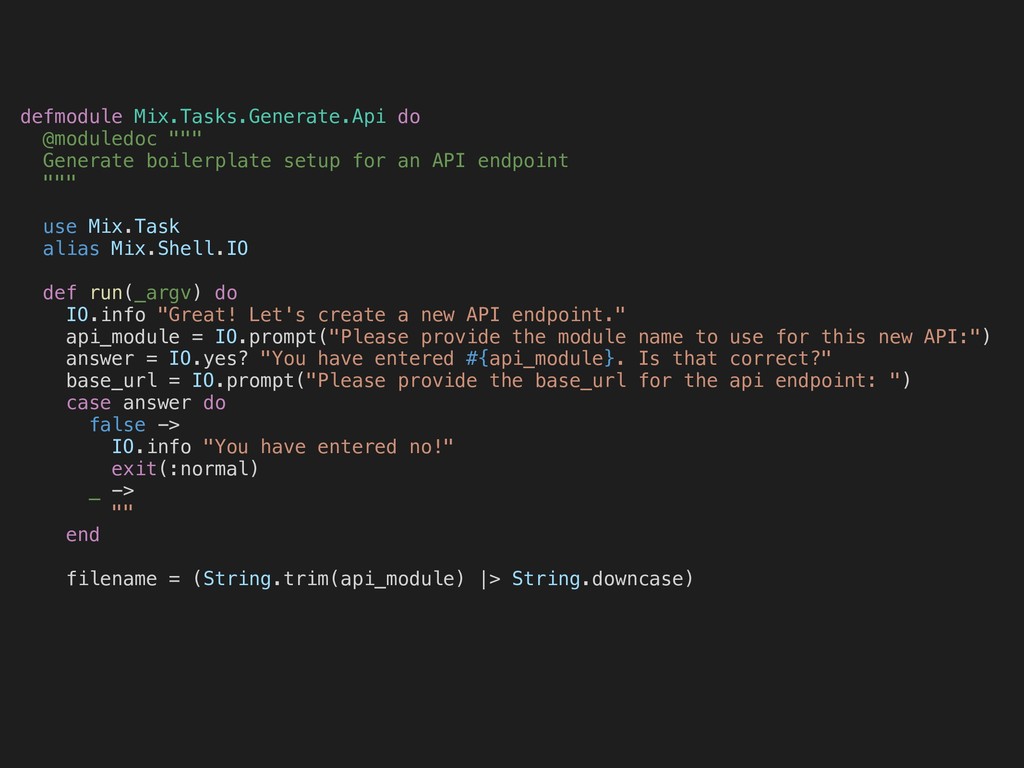Screen dimensions: 1024x768
Task: Click the 'case' keyword
Action: click(88, 403)
